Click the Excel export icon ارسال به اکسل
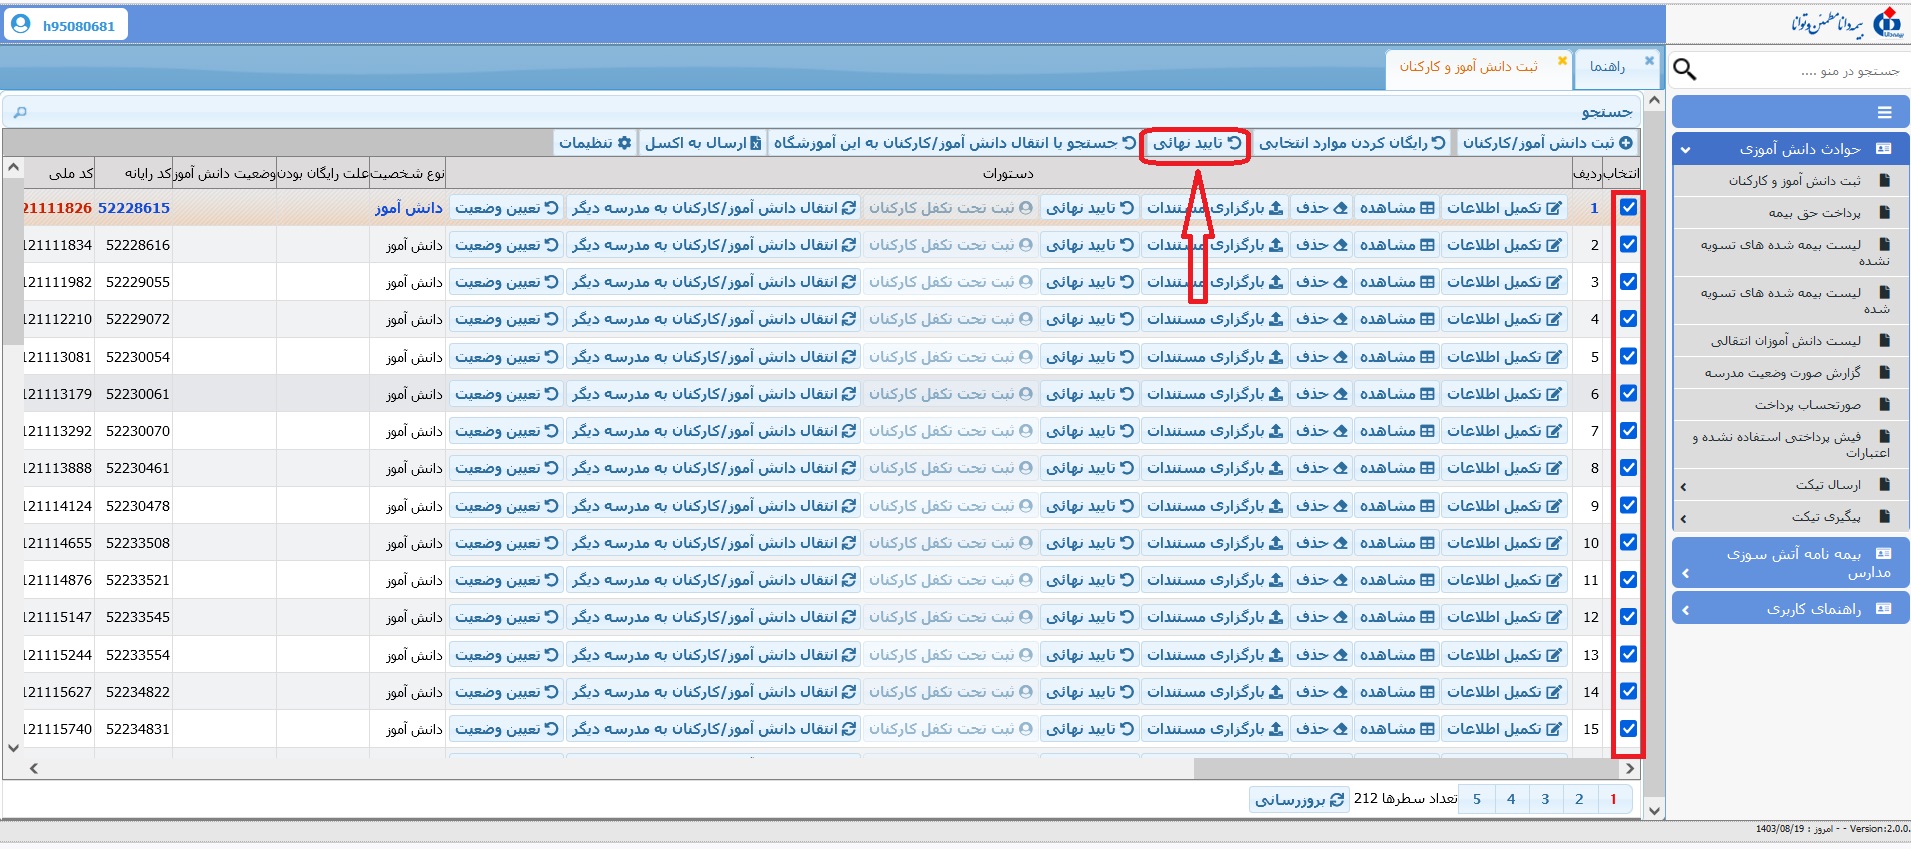 (x=756, y=143)
